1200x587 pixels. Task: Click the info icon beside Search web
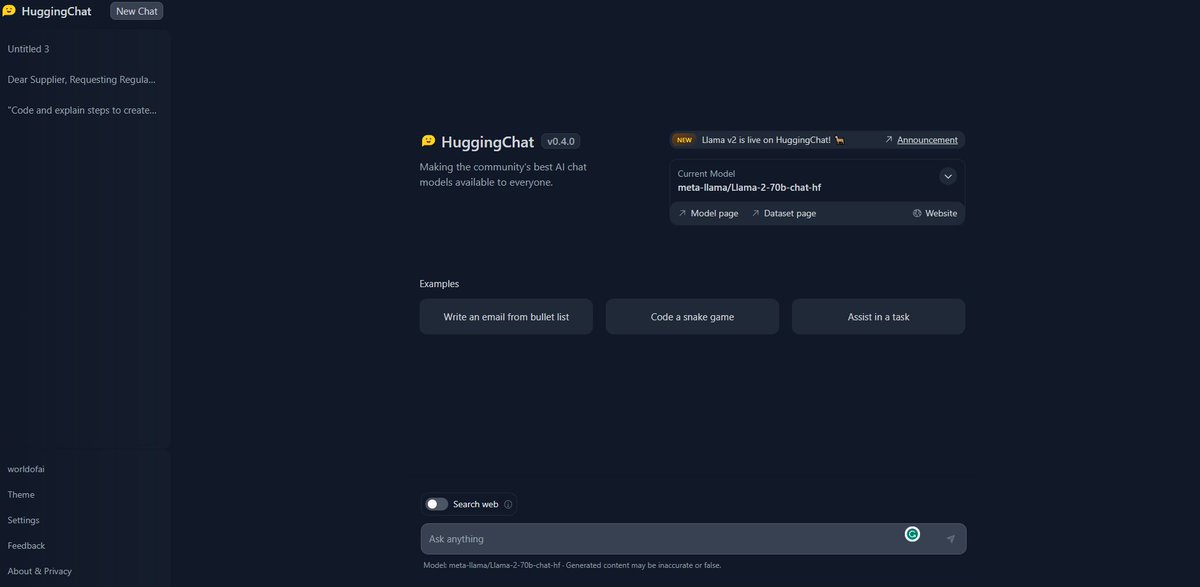coord(508,504)
